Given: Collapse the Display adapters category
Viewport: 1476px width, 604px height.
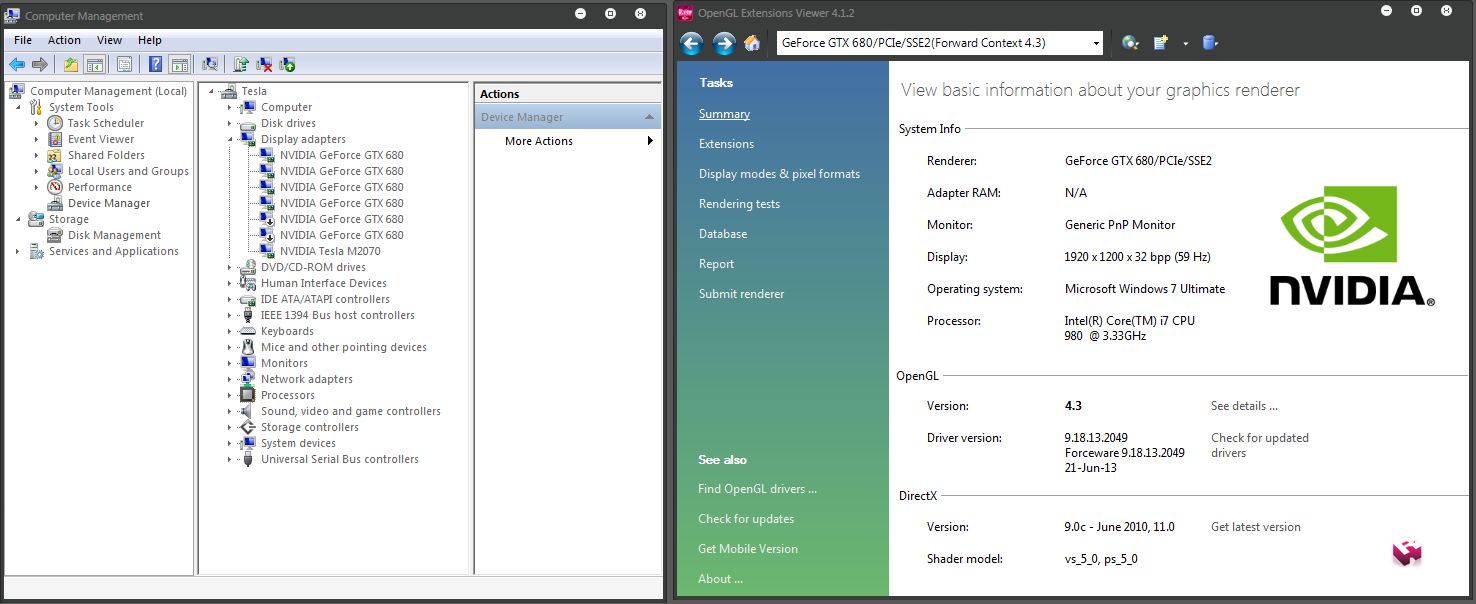Looking at the screenshot, I should (x=230, y=139).
